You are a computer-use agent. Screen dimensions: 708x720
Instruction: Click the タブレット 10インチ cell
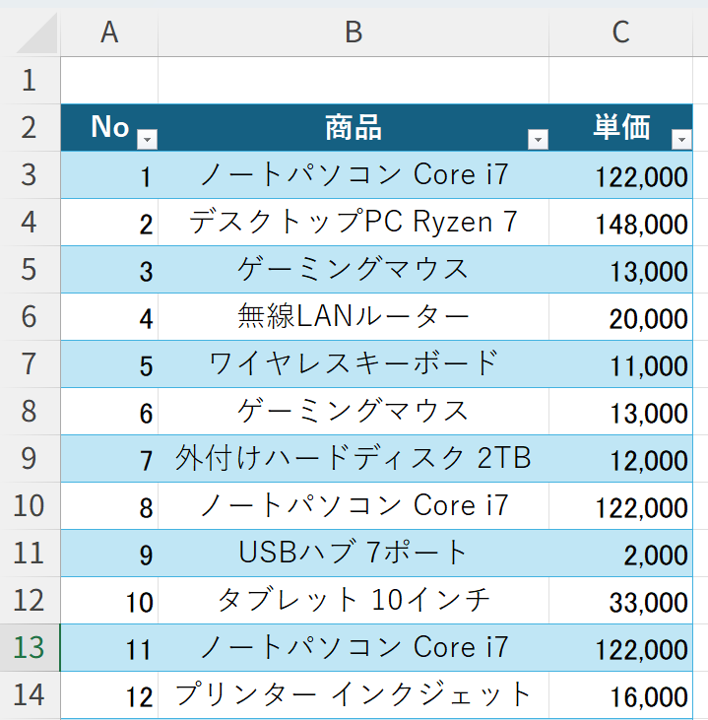coord(353,600)
